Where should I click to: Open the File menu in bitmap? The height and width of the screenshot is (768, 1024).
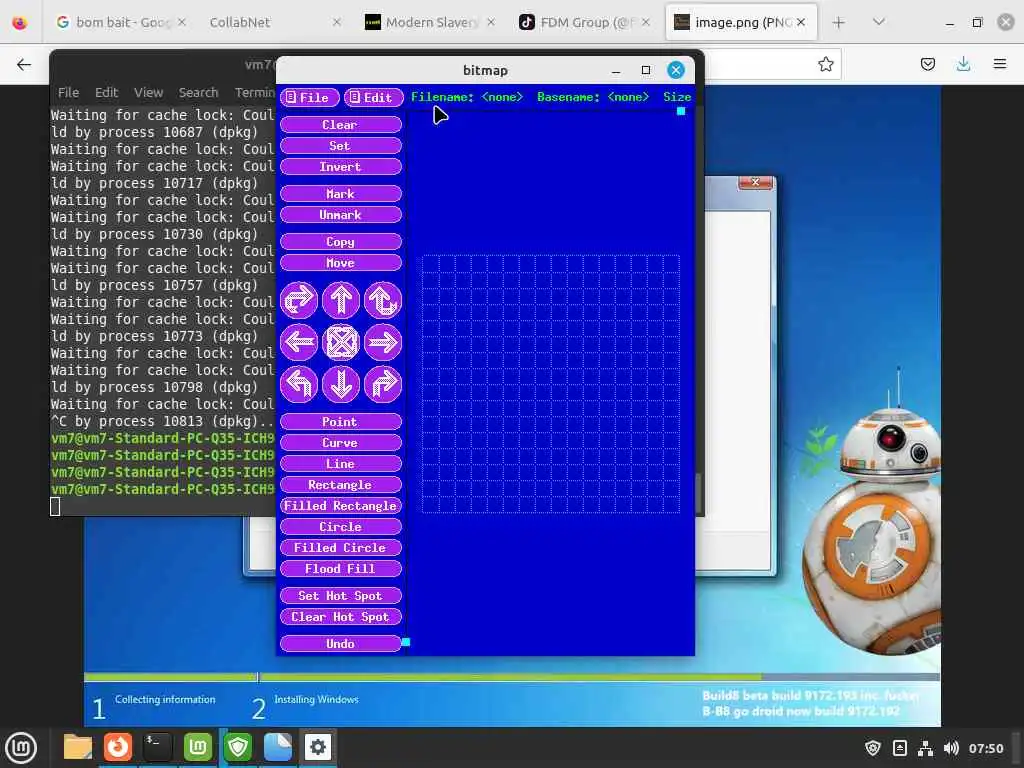click(310, 97)
